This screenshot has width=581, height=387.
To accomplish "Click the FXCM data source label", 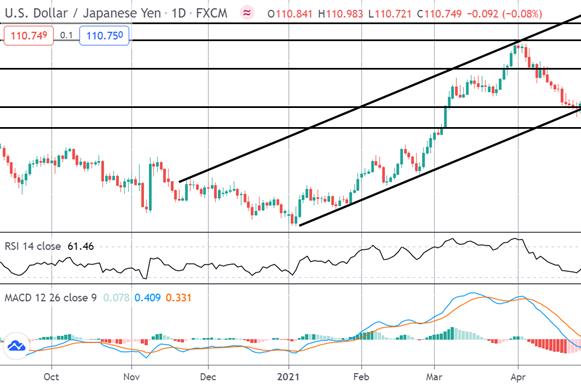I will (211, 13).
